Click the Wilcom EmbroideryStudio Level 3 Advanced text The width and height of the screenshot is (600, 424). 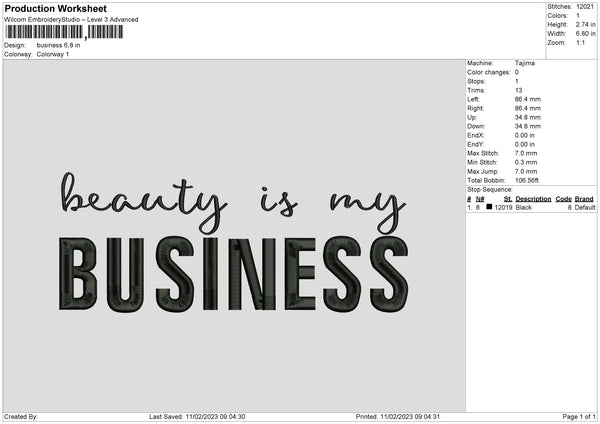tap(71, 20)
